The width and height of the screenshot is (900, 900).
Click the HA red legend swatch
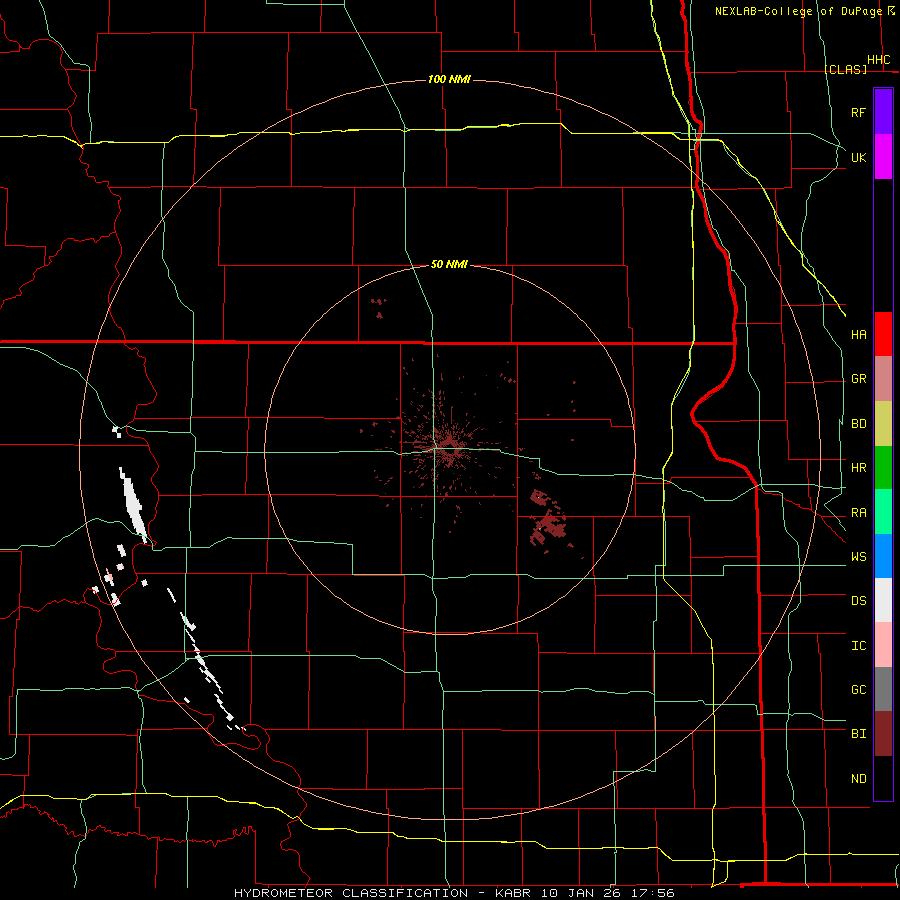click(883, 334)
